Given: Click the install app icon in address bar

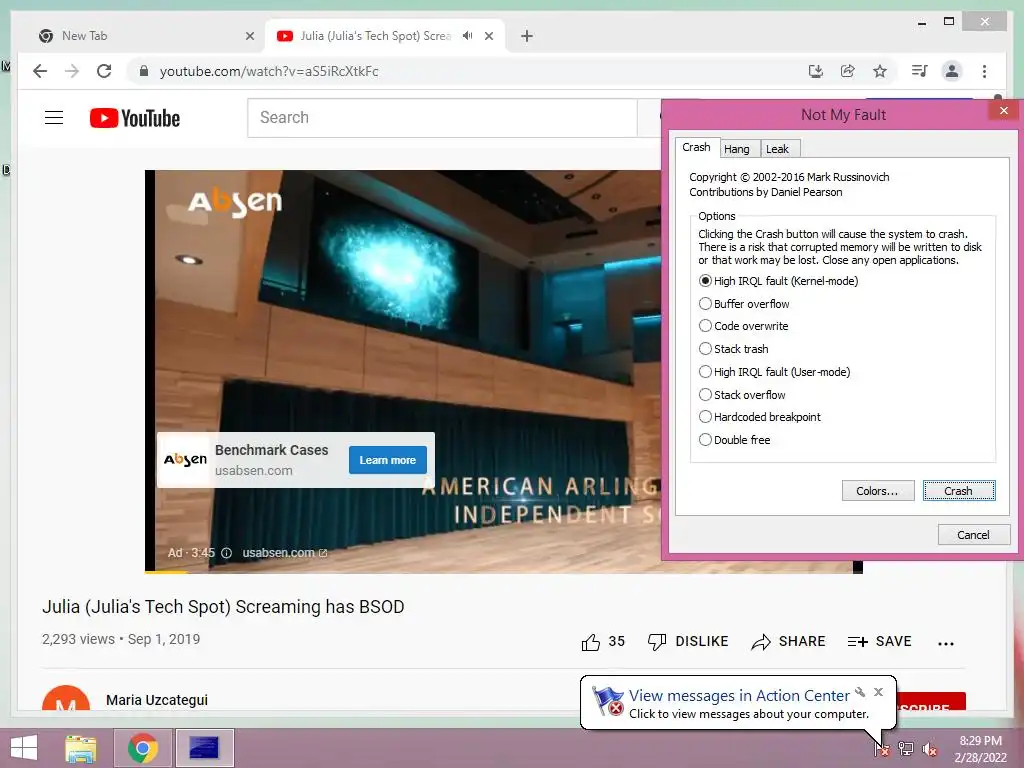Looking at the screenshot, I should pyautogui.click(x=816, y=71).
